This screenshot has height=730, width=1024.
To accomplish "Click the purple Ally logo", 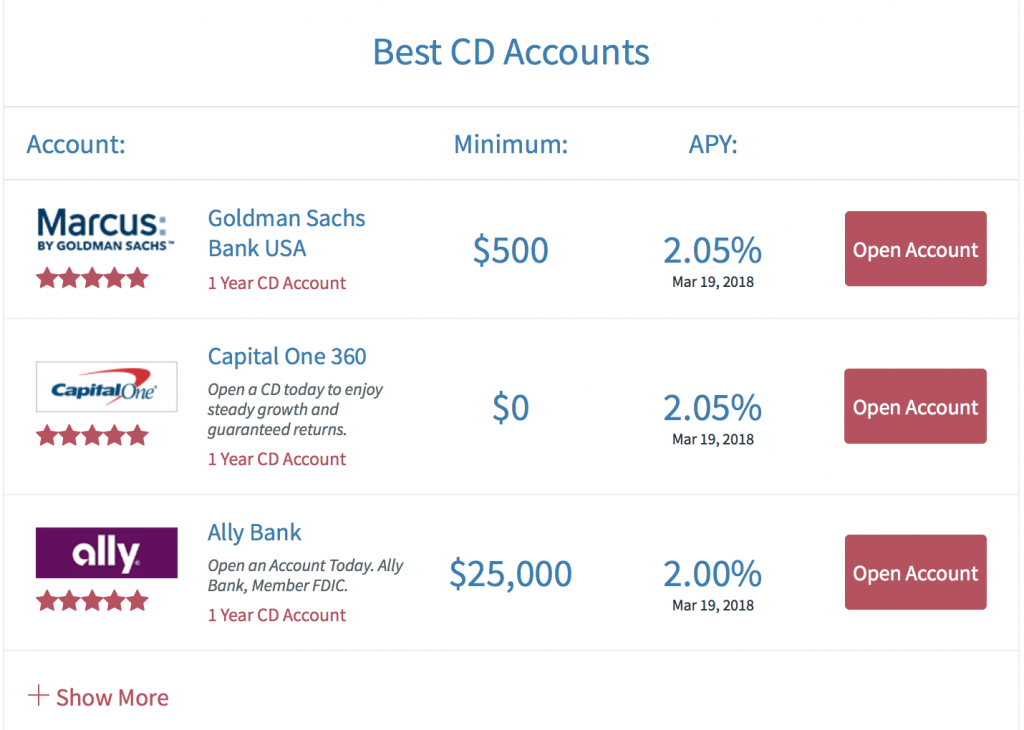I will (x=106, y=552).
